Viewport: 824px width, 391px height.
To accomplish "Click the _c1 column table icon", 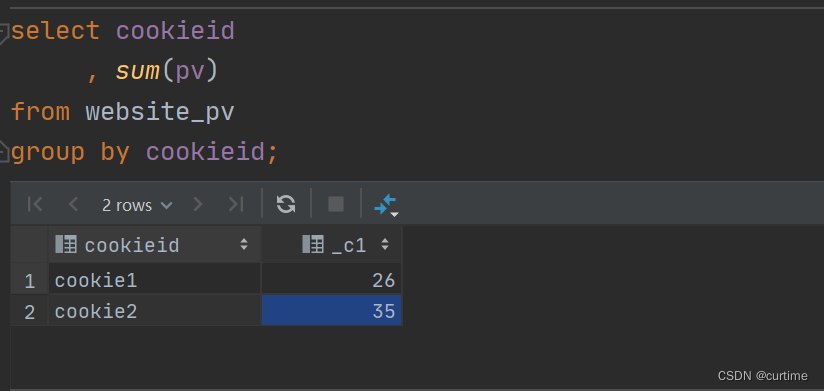I will coord(313,244).
